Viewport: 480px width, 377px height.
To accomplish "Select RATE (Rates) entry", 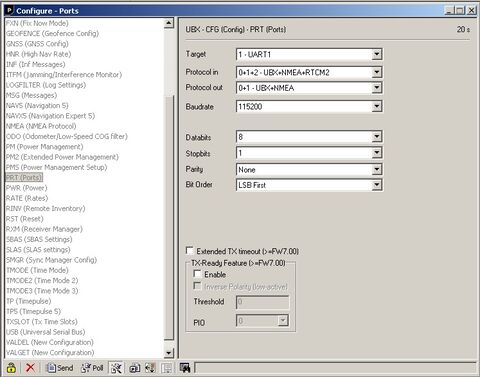I will [27, 199].
